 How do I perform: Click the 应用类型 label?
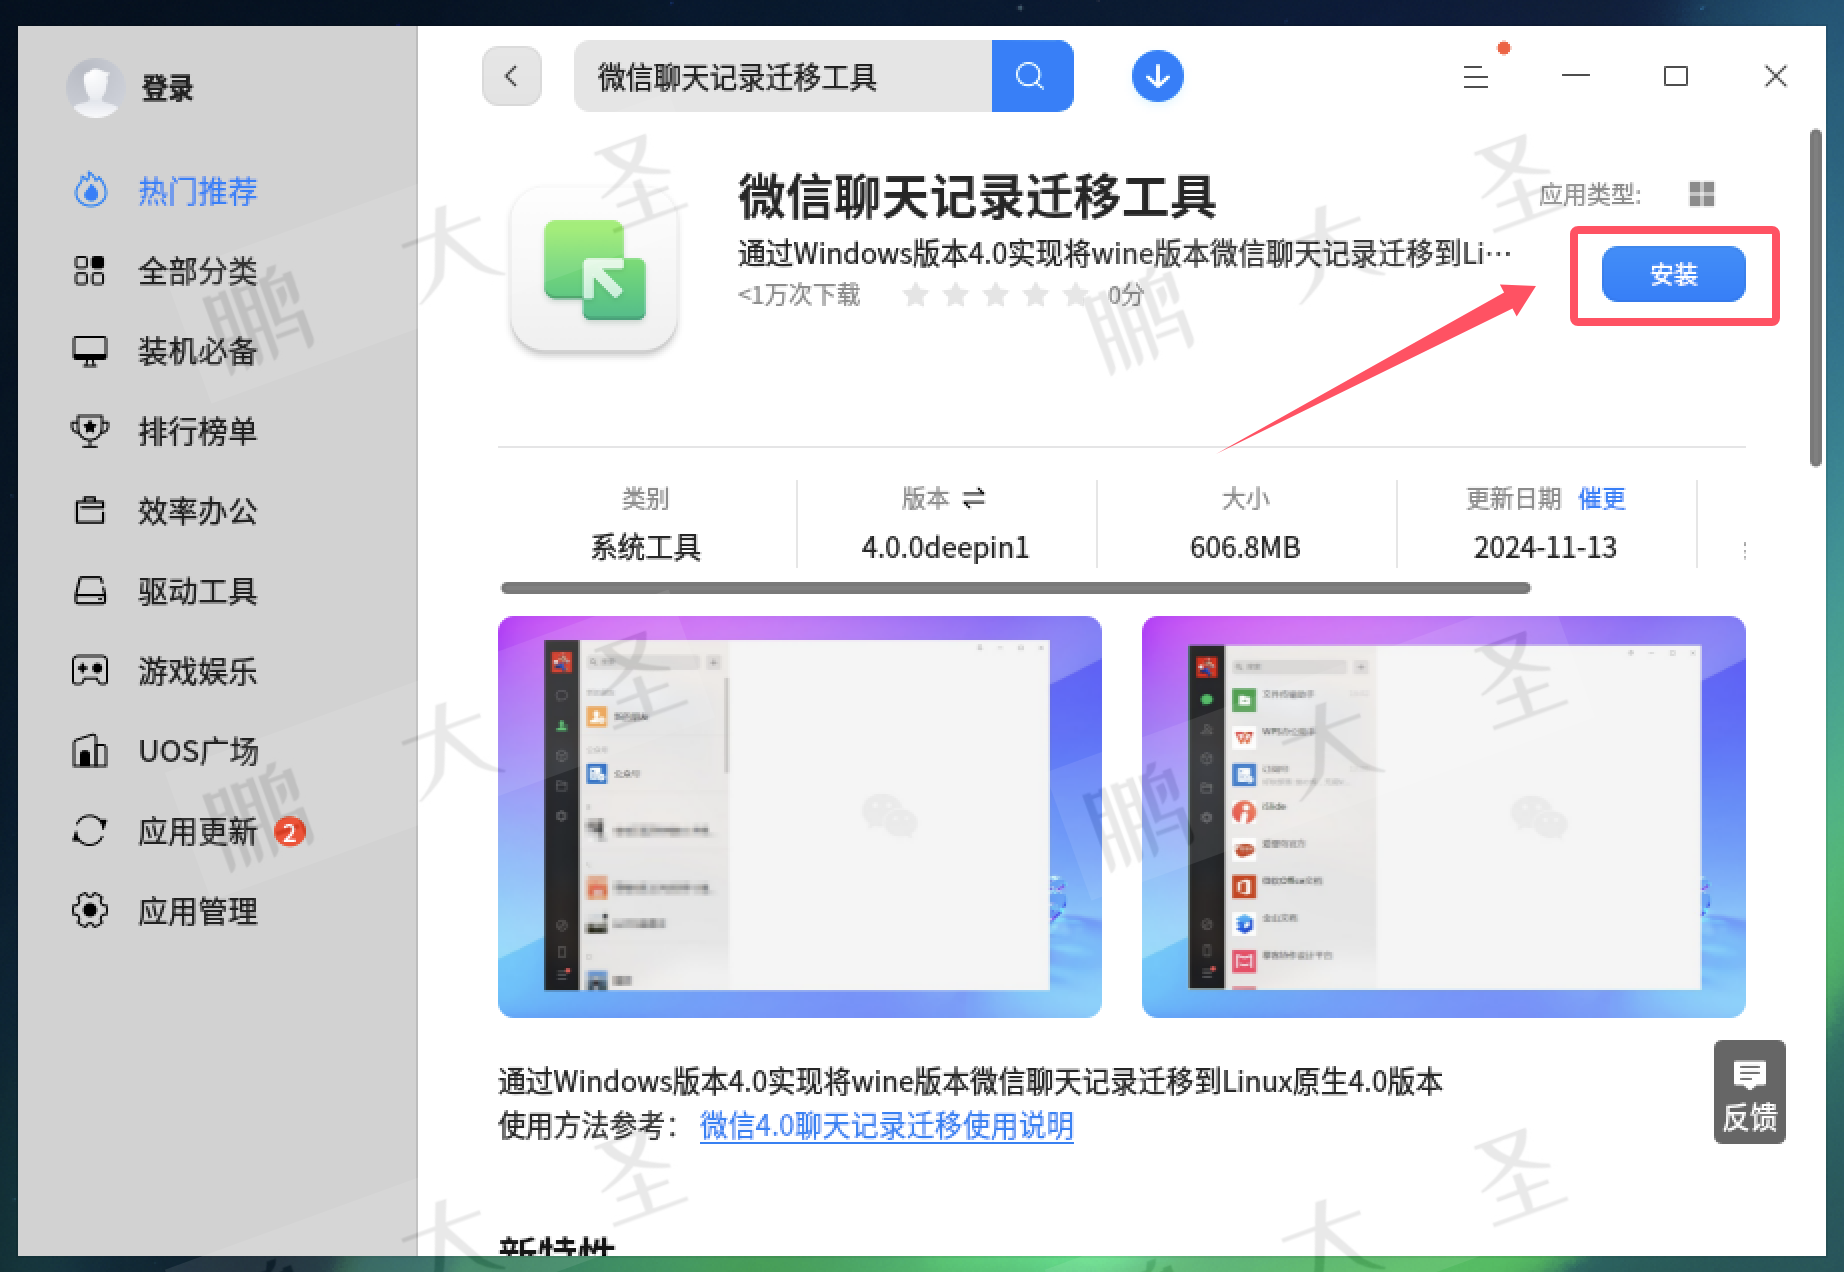[x=1590, y=194]
